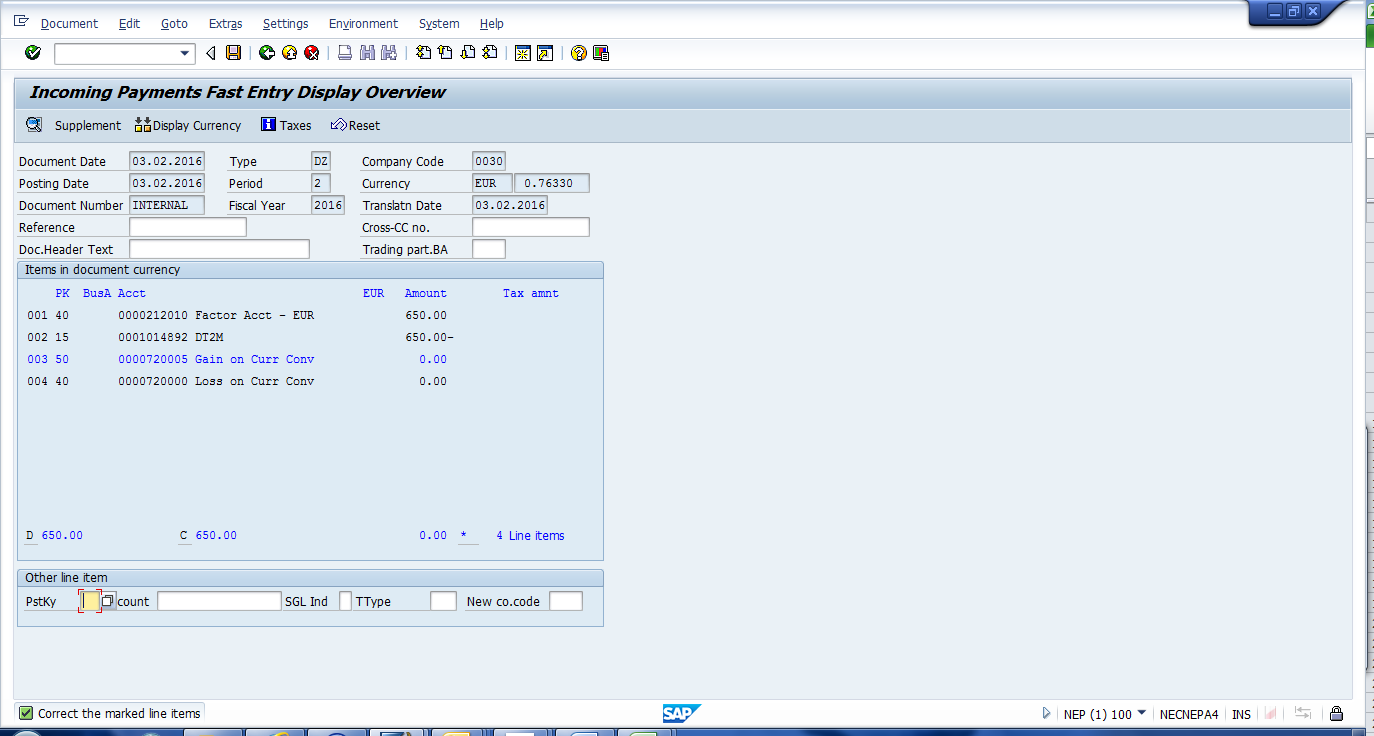
Task: Click the Display Currency button
Action: 188,125
